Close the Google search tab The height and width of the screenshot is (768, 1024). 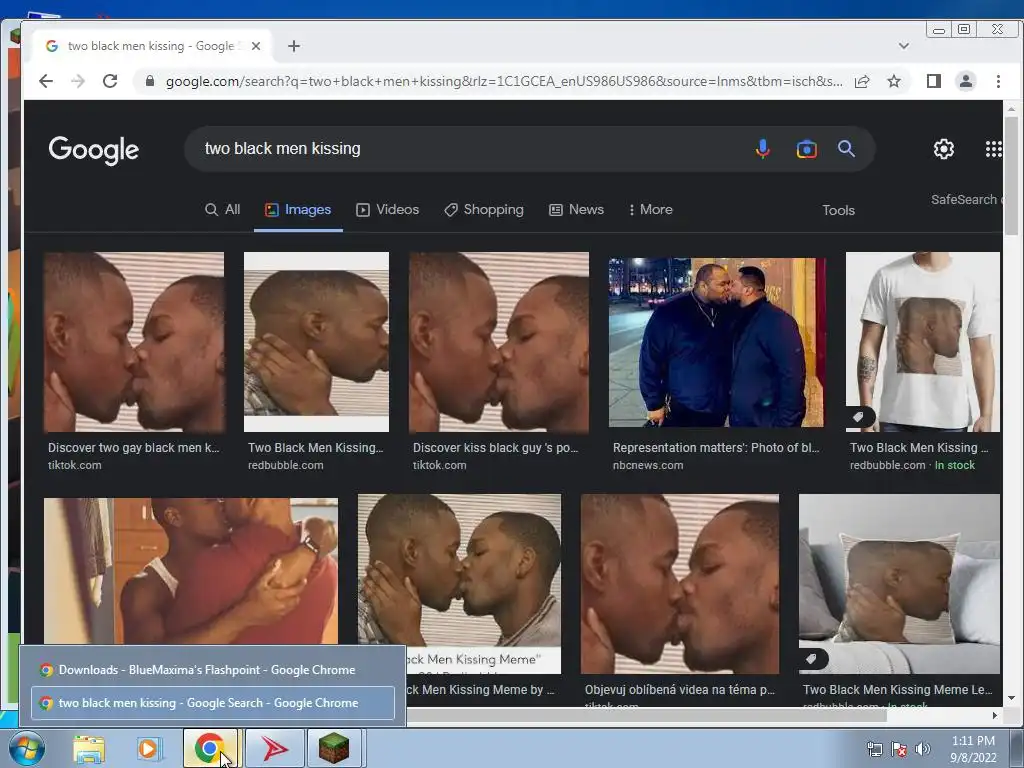coord(256,46)
